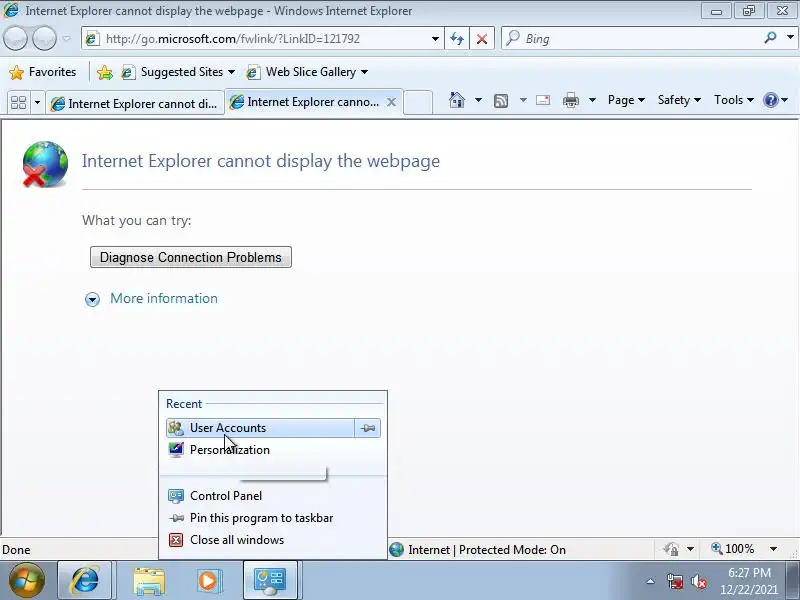Viewport: 800px width, 600px height.
Task: Restore down the browser window
Action: click(748, 11)
